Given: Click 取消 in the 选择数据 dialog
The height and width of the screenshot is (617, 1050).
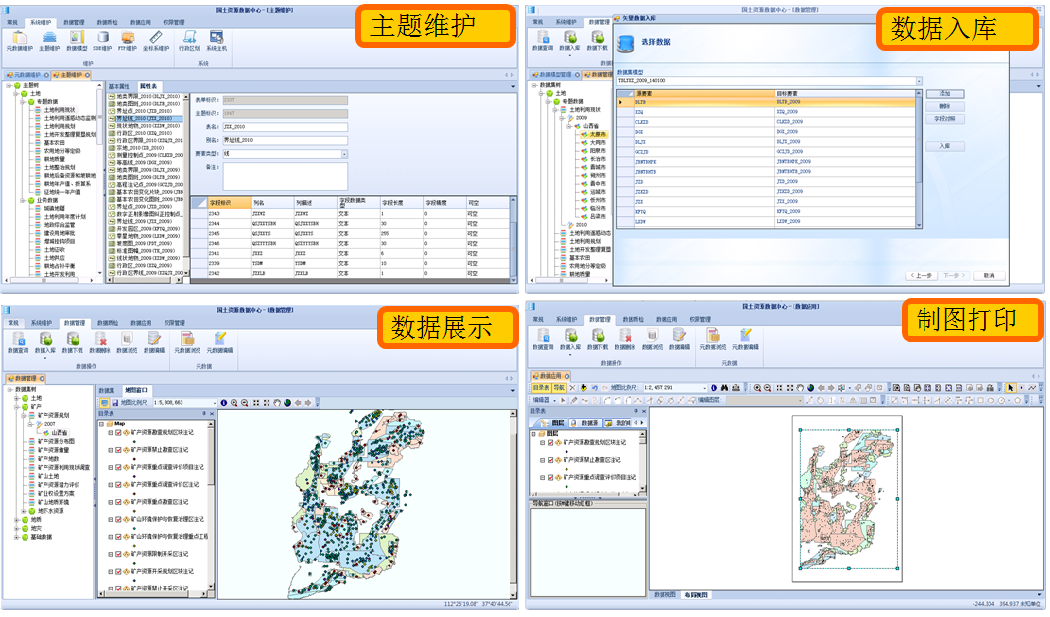Looking at the screenshot, I should [988, 275].
